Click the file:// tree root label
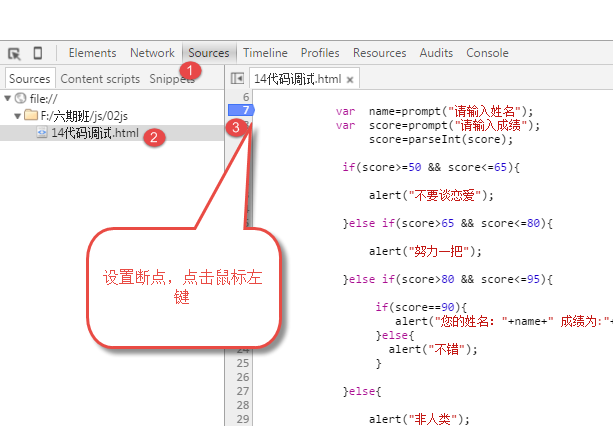 (x=43, y=99)
